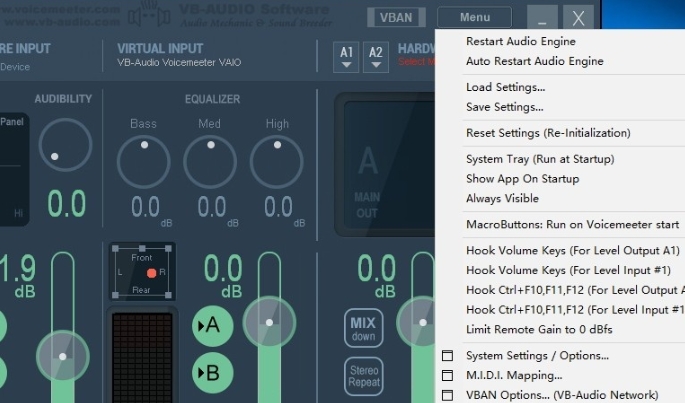Click the Med 0.0 dB value
Screen dimensions: 685x403
(x=212, y=207)
